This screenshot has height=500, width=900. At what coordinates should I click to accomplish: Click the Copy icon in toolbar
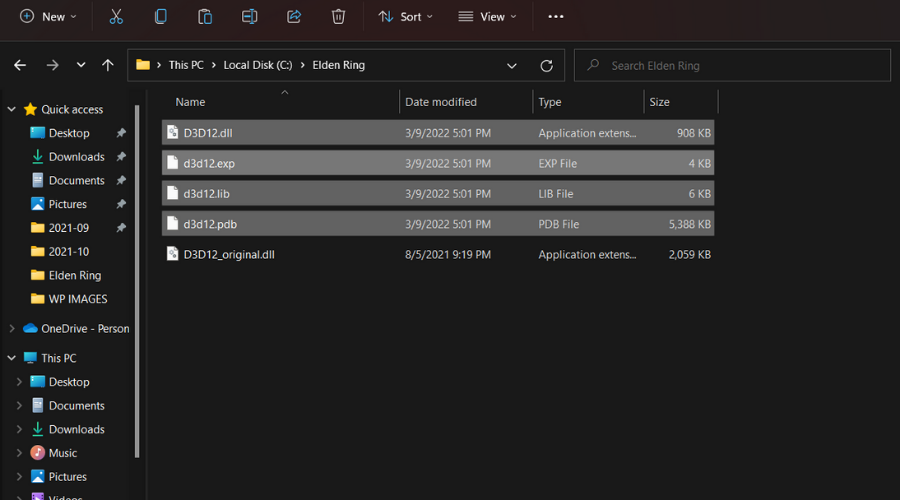tap(161, 17)
